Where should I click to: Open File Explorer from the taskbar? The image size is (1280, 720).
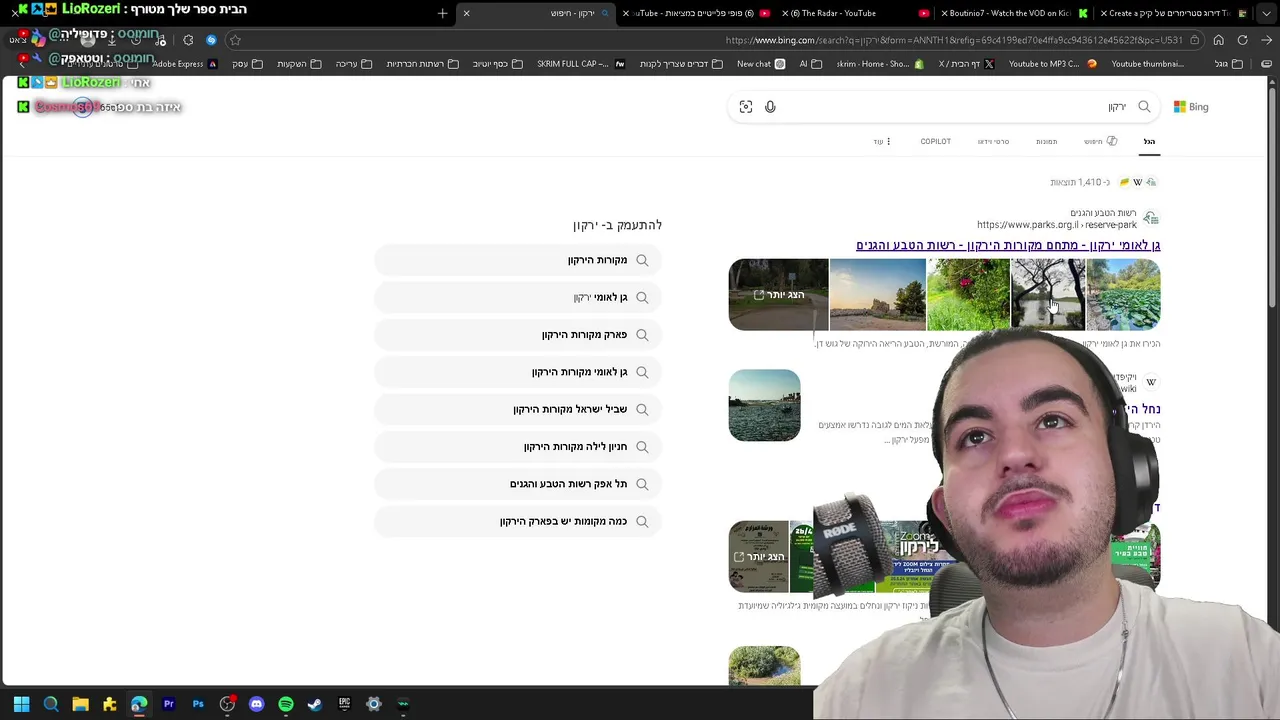(x=80, y=704)
